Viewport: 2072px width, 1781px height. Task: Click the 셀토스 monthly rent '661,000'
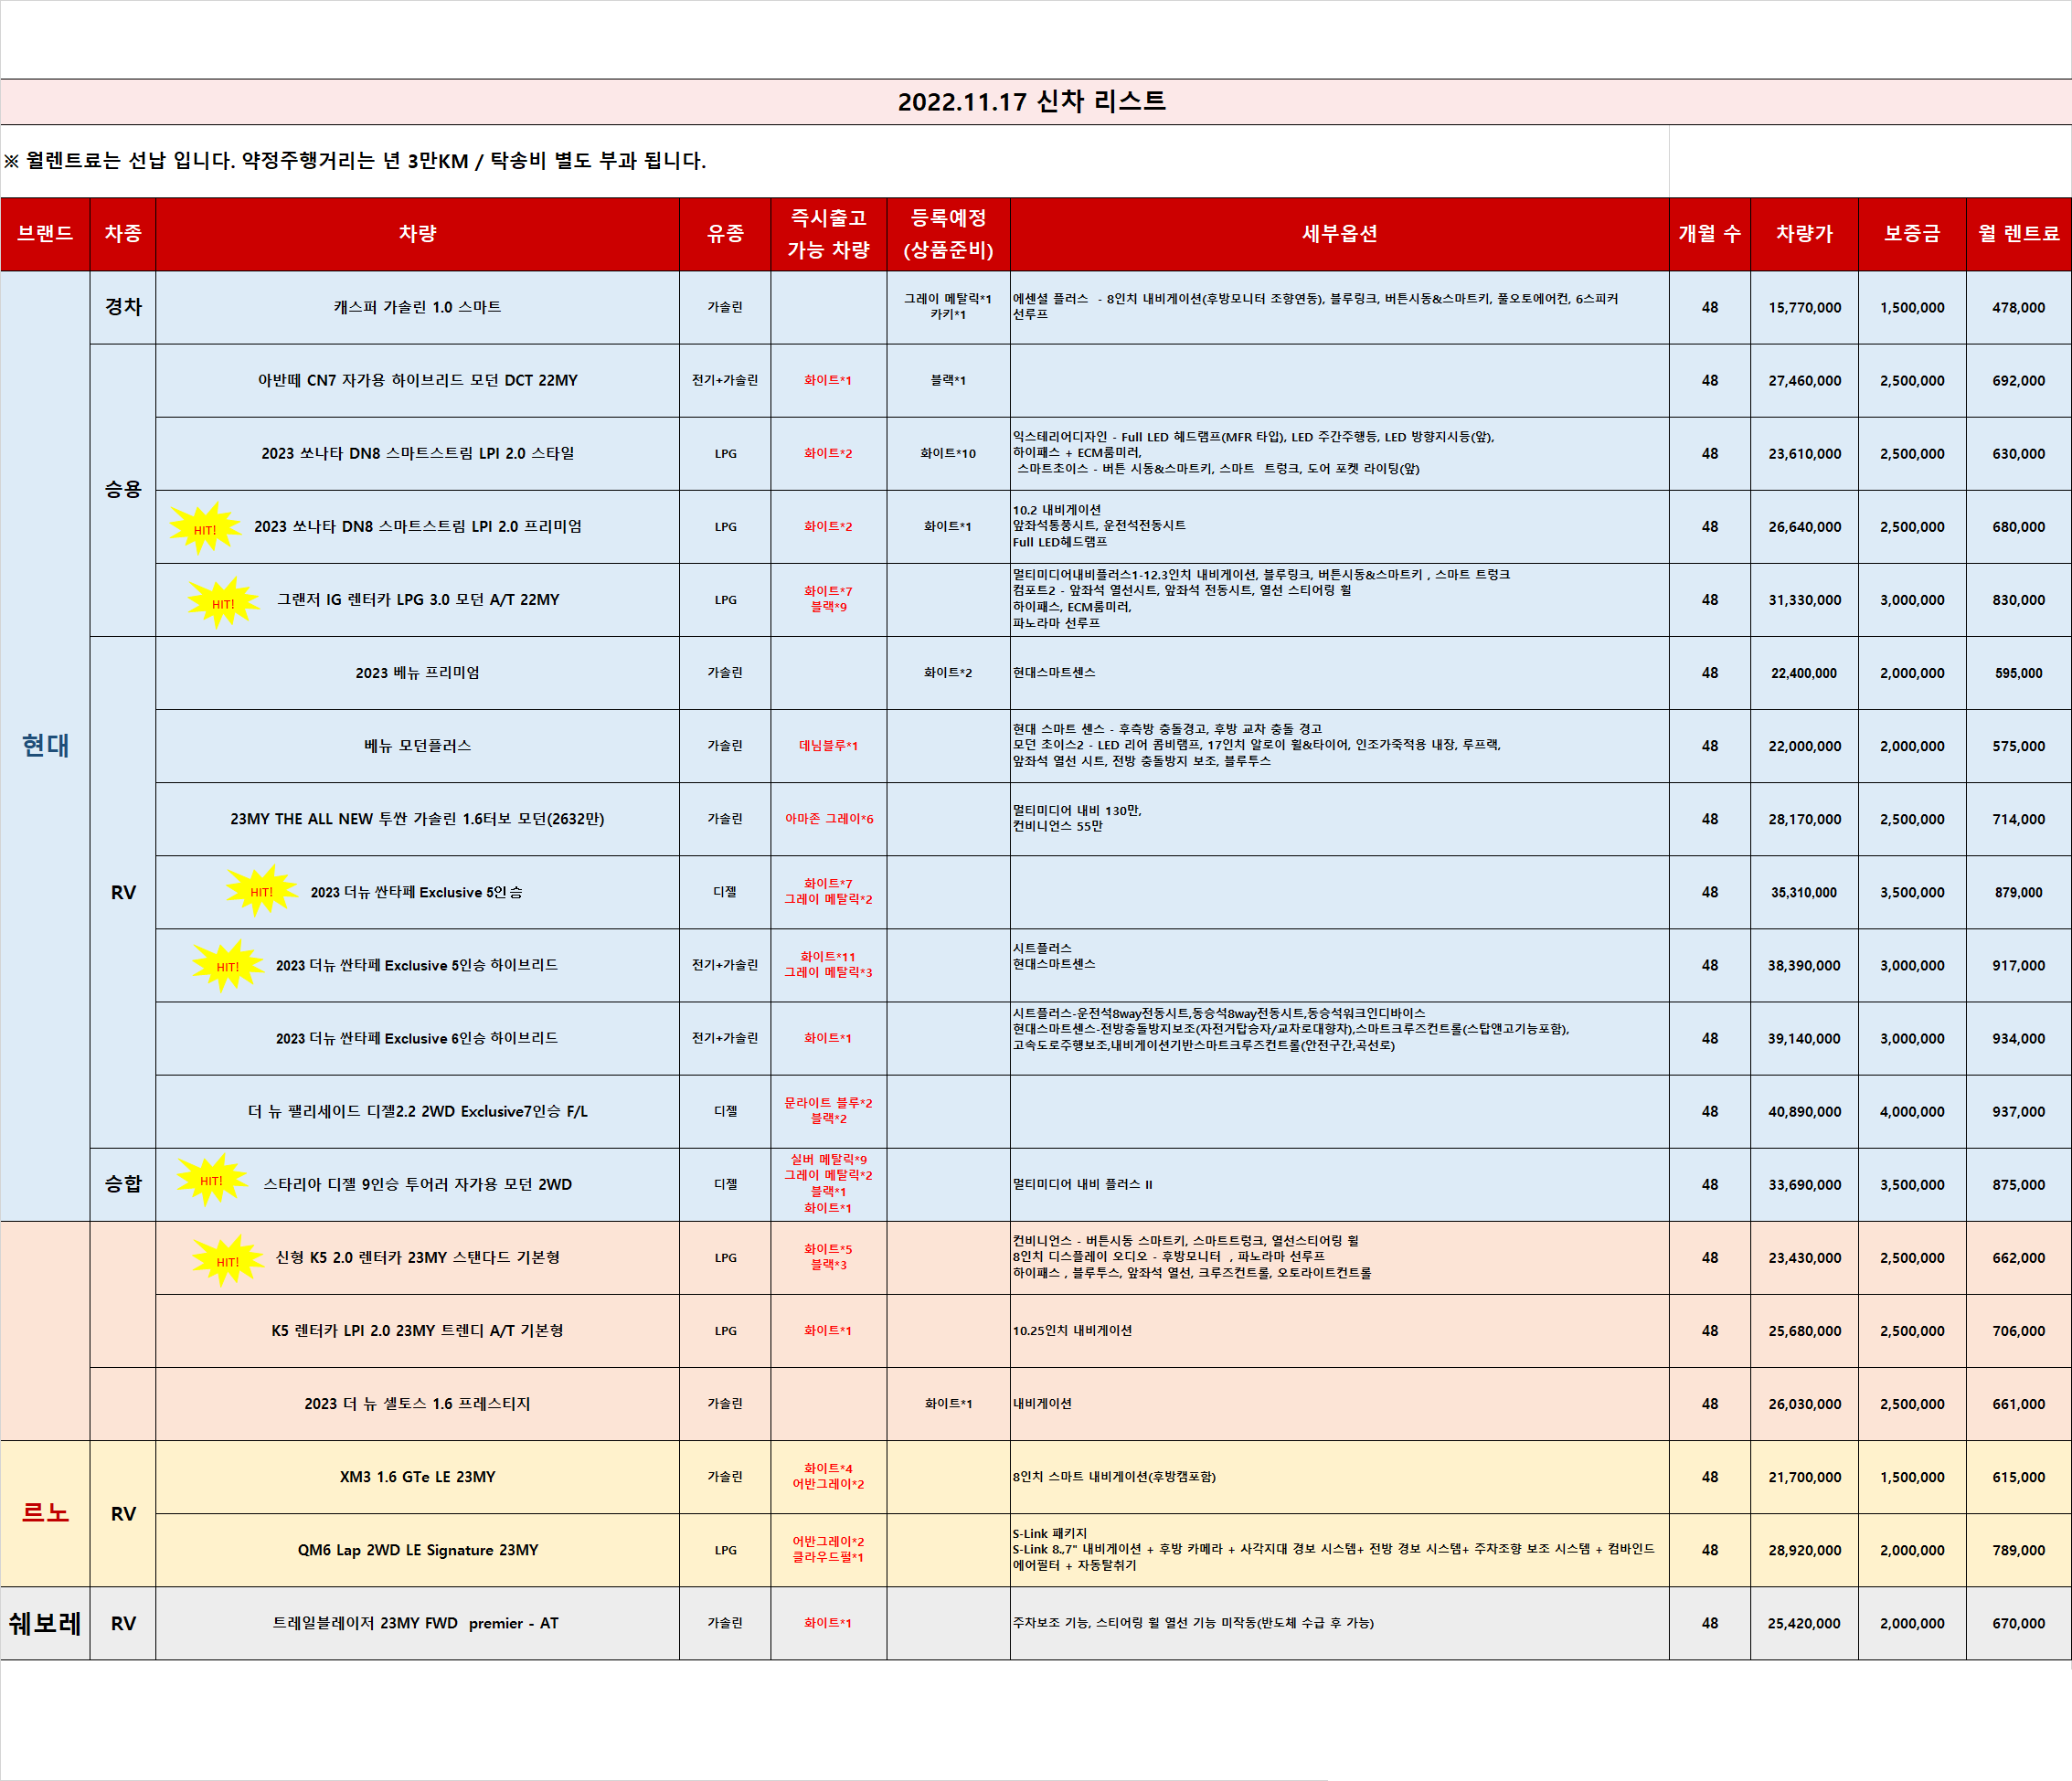pos(2019,1404)
